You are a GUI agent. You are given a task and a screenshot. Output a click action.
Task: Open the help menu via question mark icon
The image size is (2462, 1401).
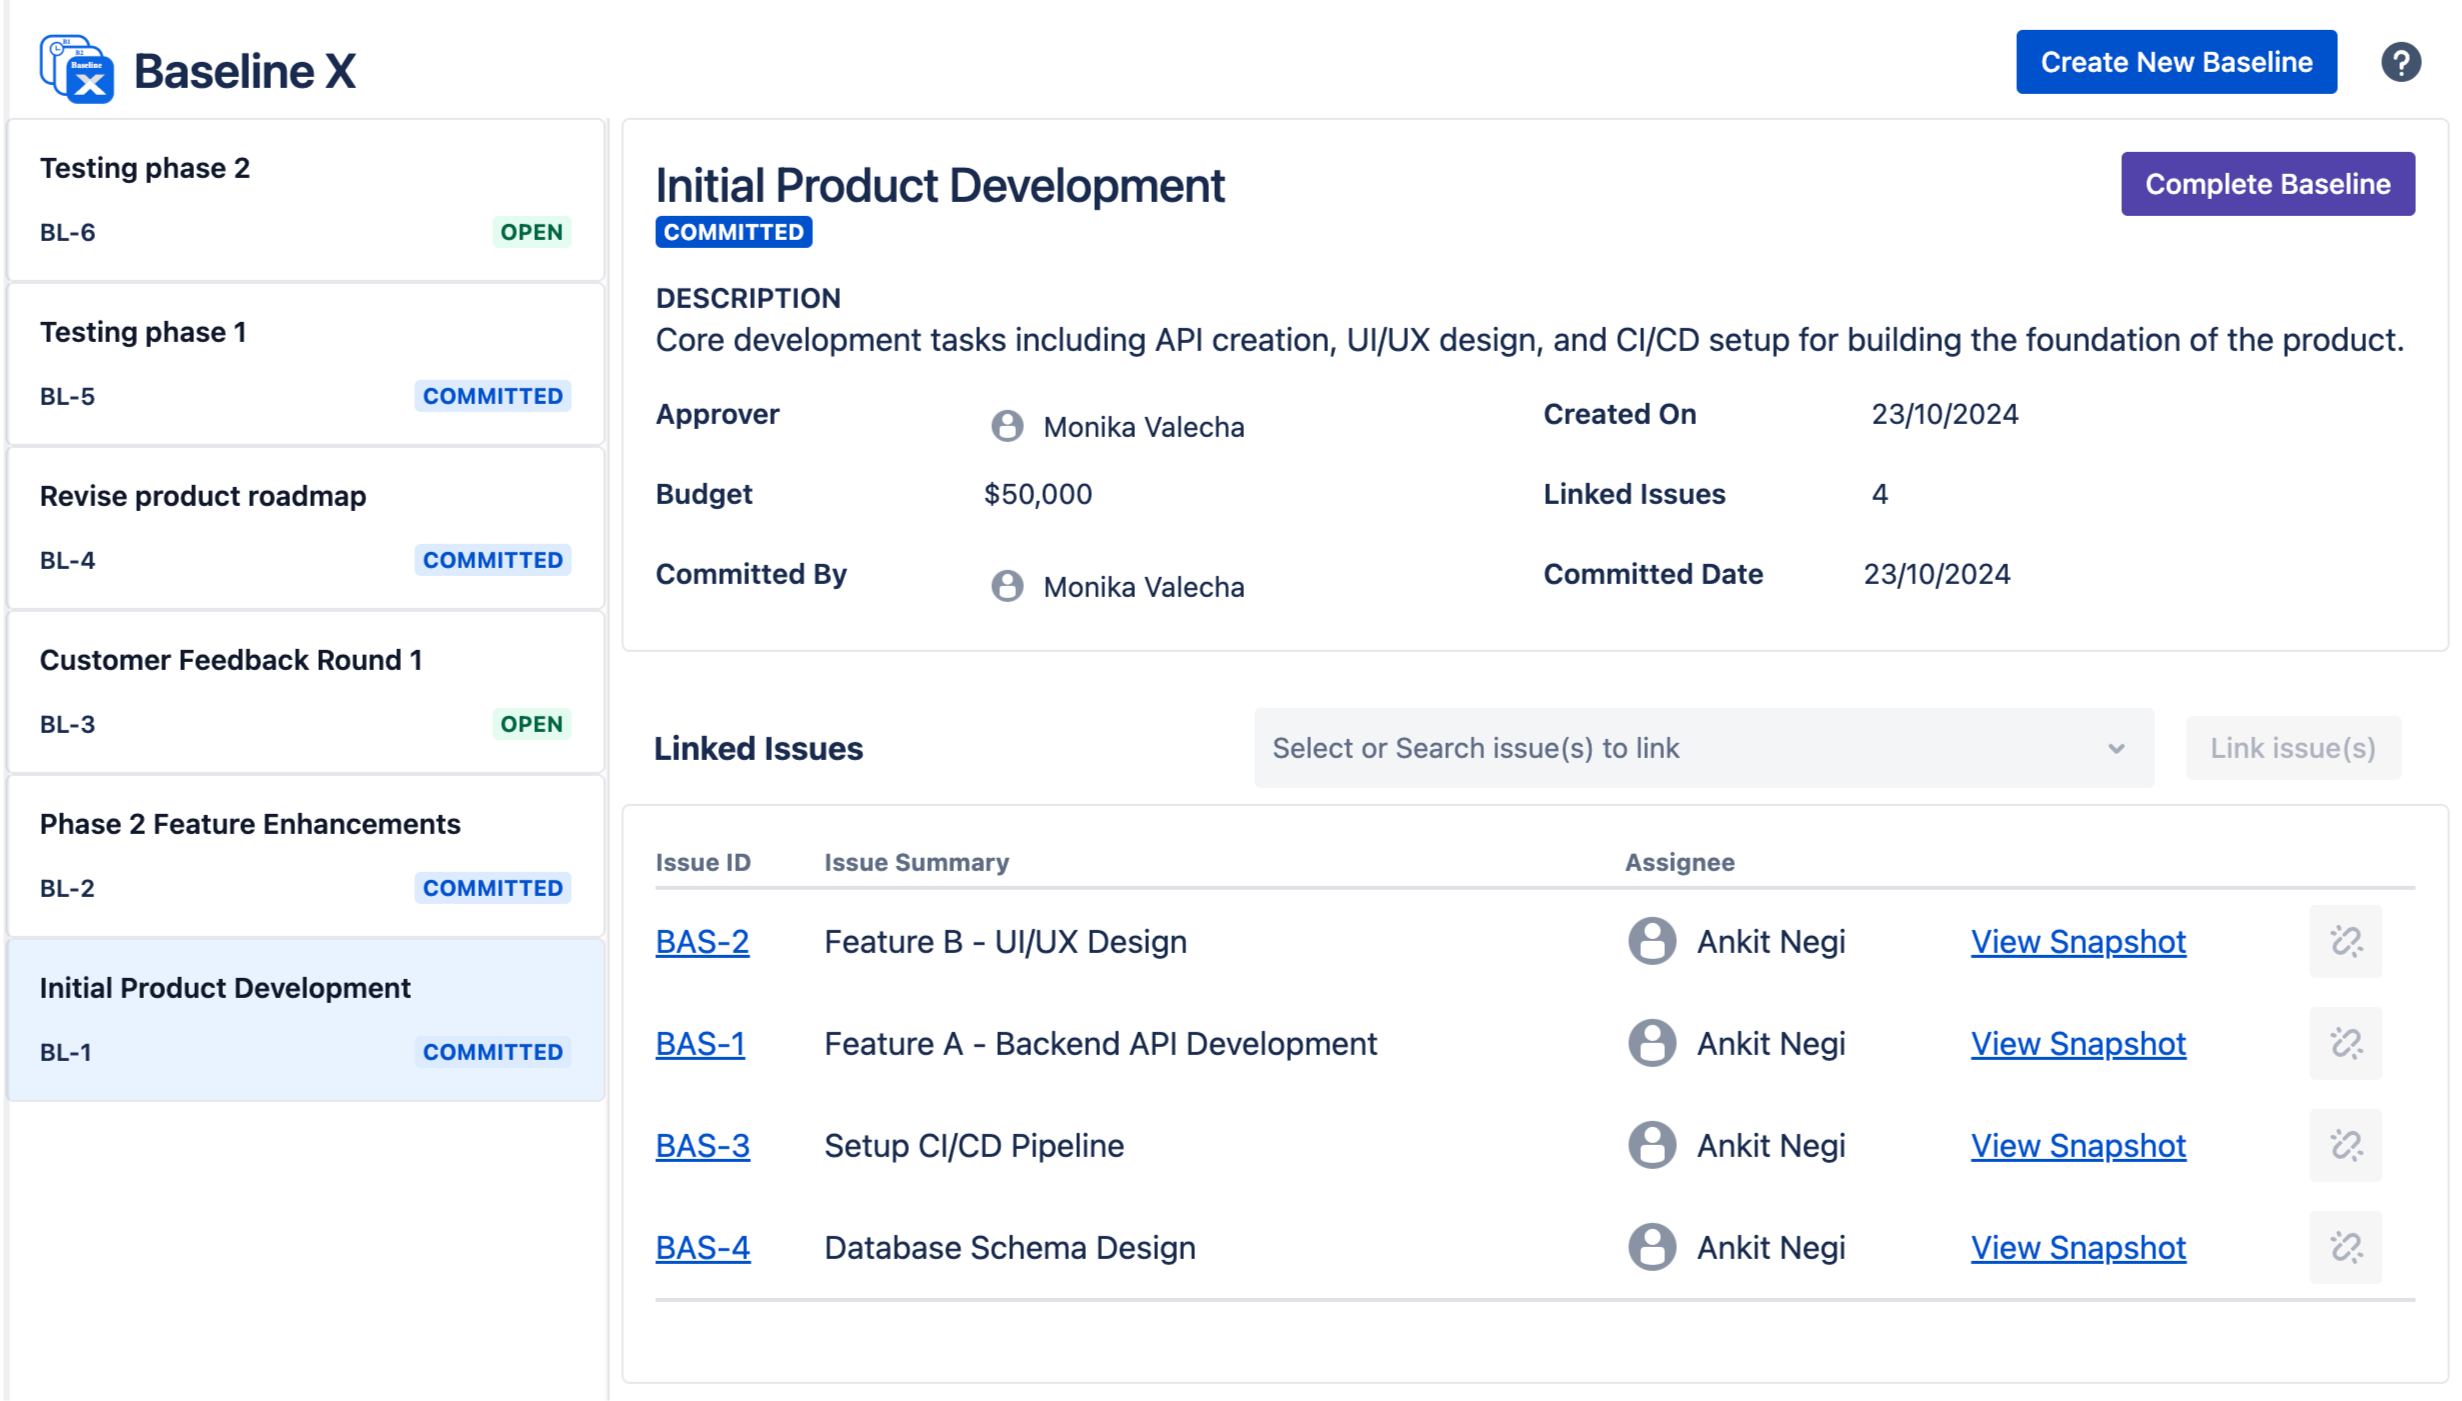pos(2402,62)
